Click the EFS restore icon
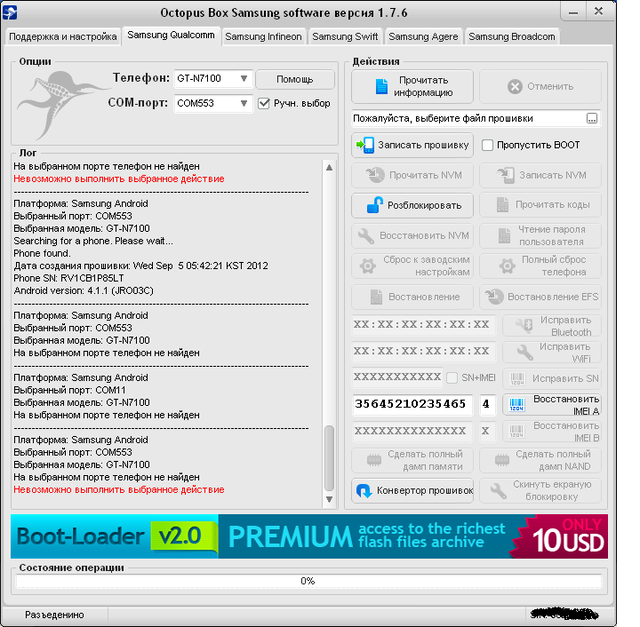Screen dimensions: 640x627 (494, 297)
